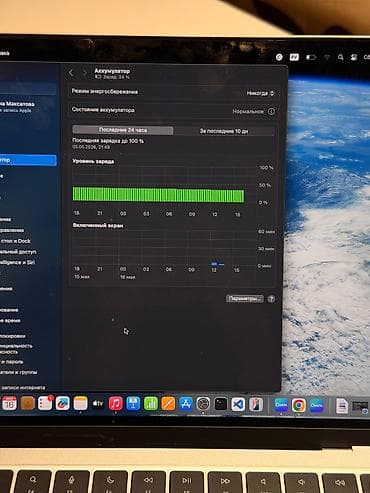
Task: Click the Состояние аккумулятора label
Action: (103, 110)
